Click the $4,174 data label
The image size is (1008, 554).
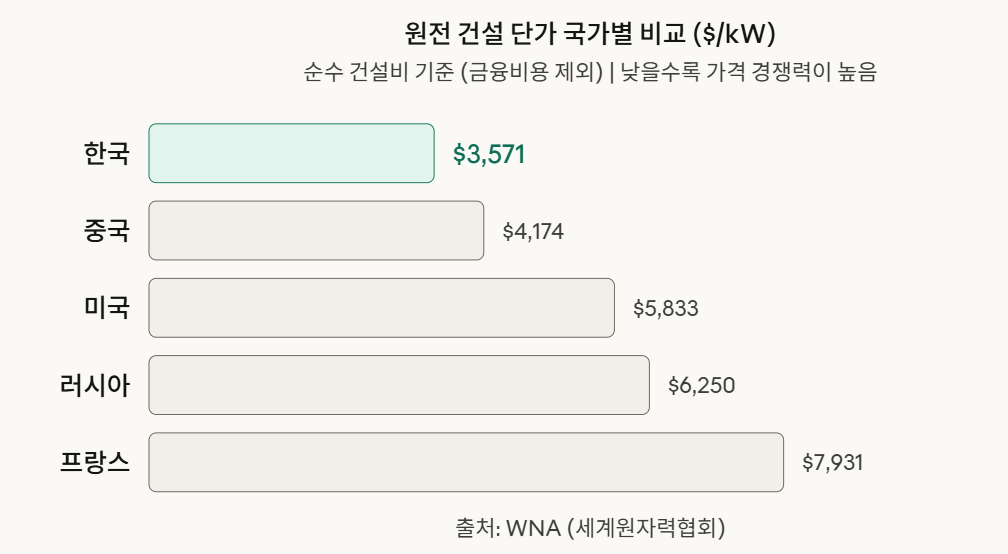pyautogui.click(x=533, y=232)
